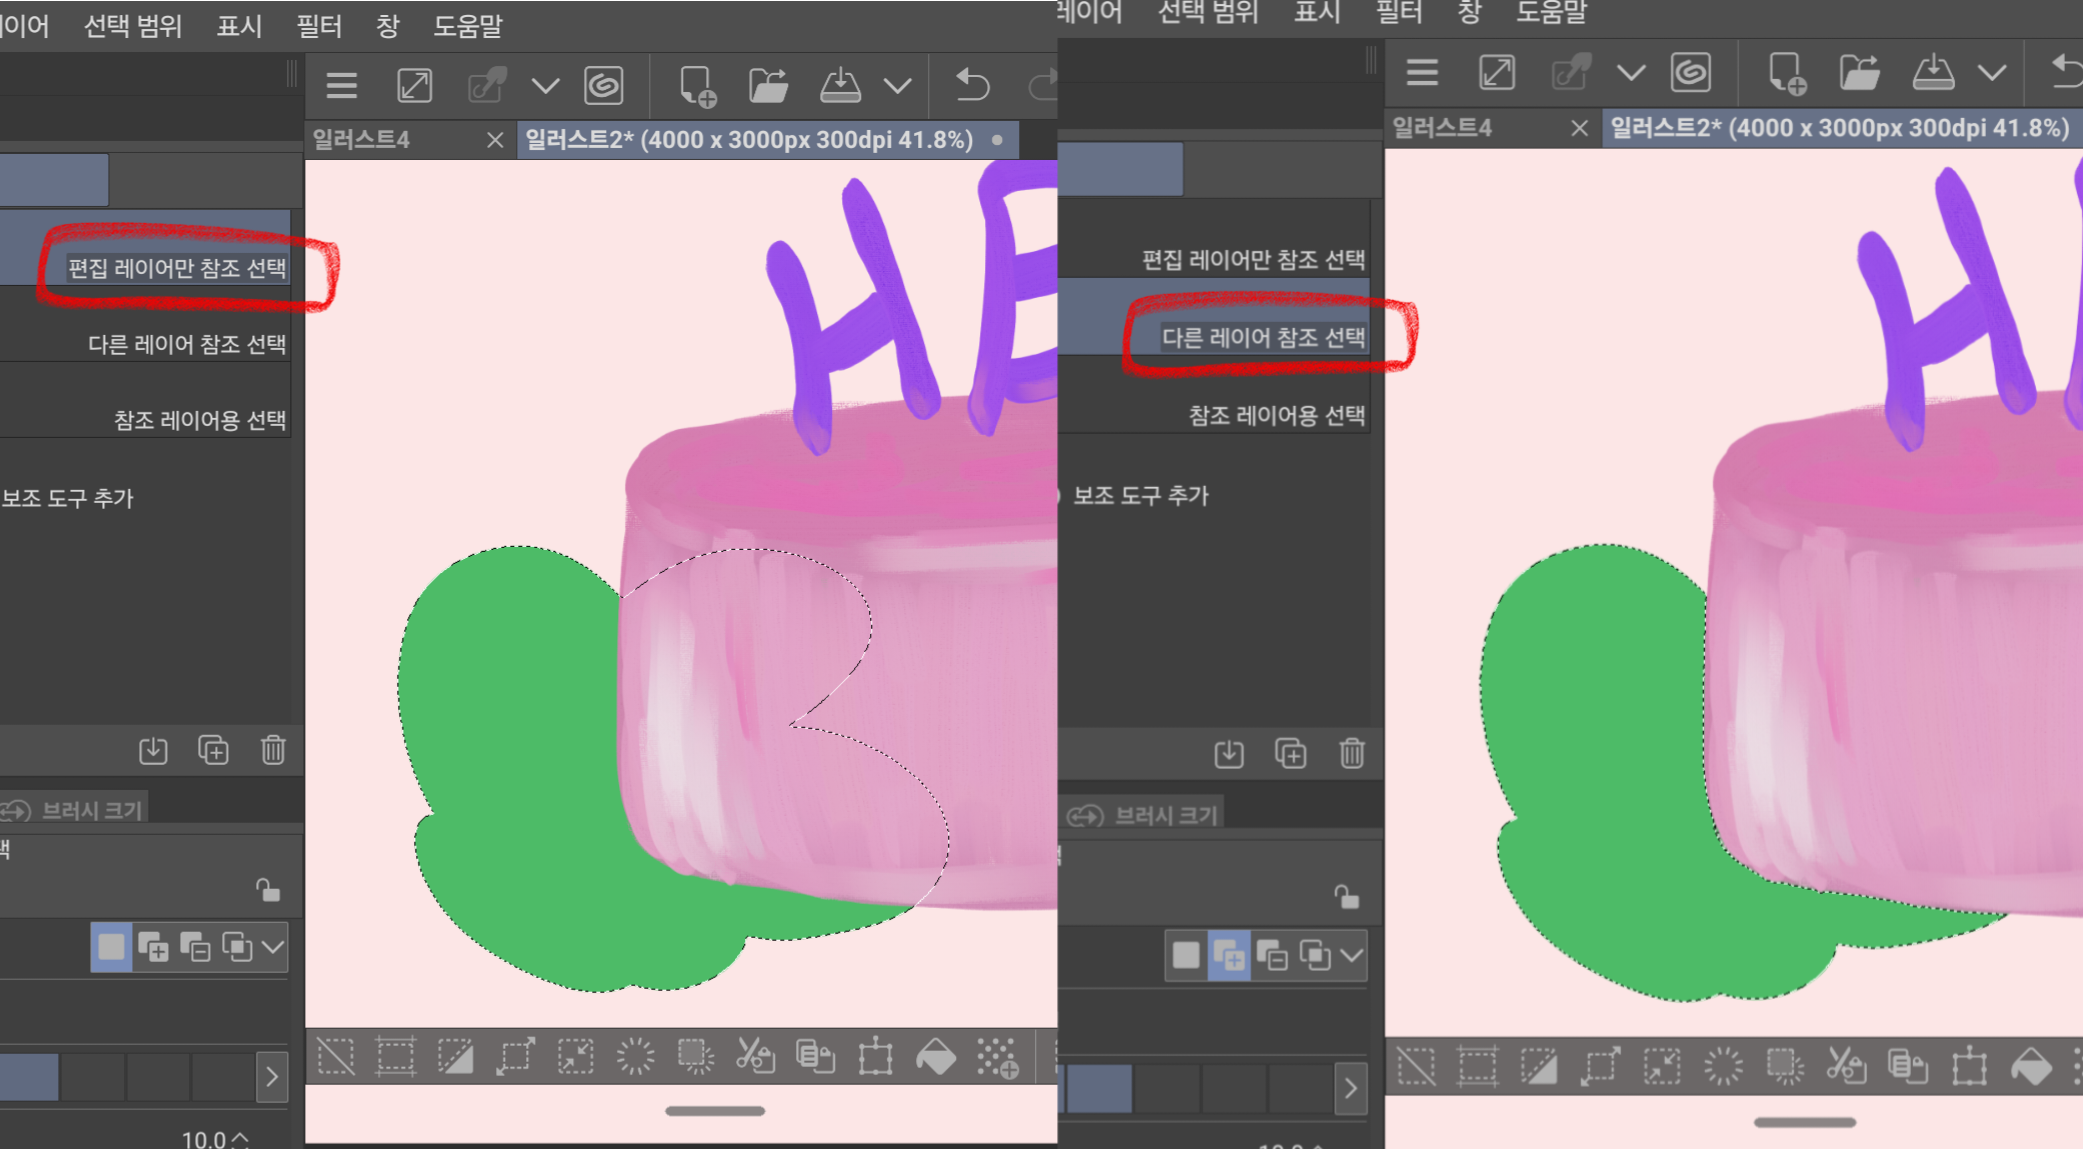This screenshot has height=1149, width=2083.
Task: Click Deselect icon in left selection launcher
Action: [x=336, y=1057]
